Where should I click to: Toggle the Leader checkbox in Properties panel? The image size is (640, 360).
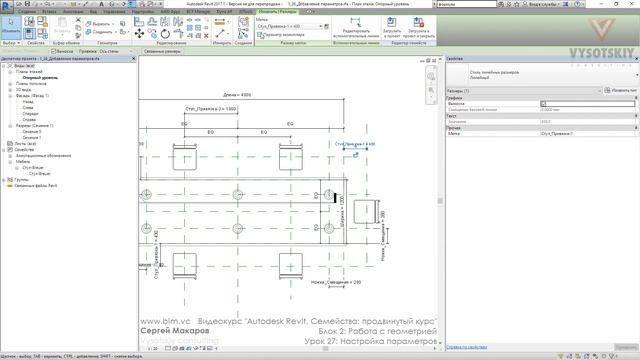click(x=543, y=104)
